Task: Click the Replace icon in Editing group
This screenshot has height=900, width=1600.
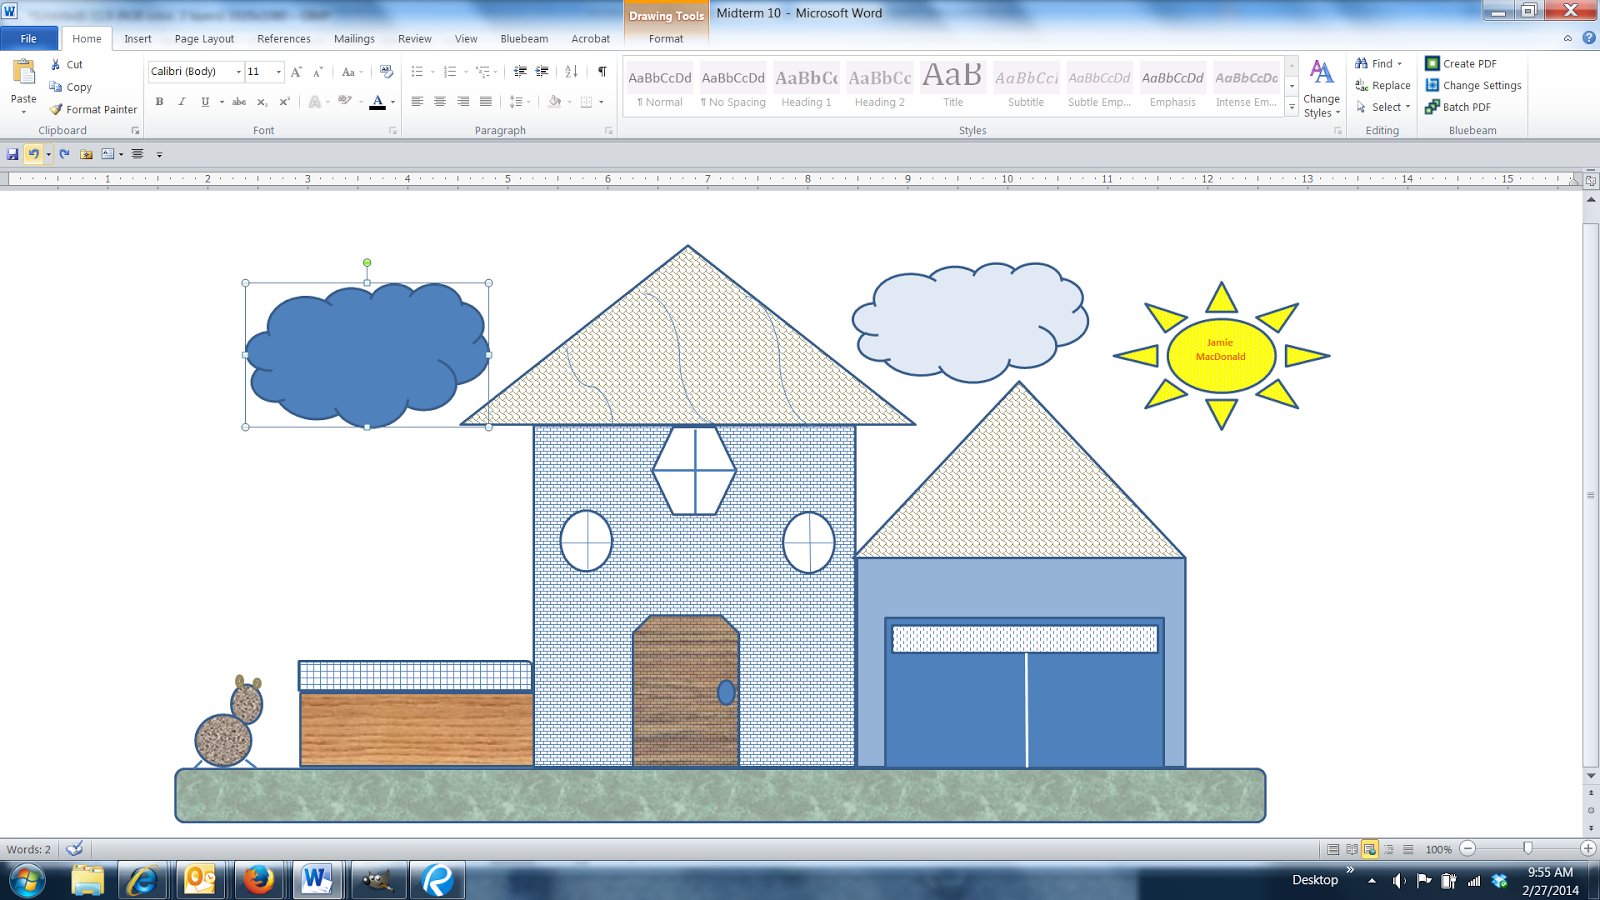Action: coord(1361,86)
